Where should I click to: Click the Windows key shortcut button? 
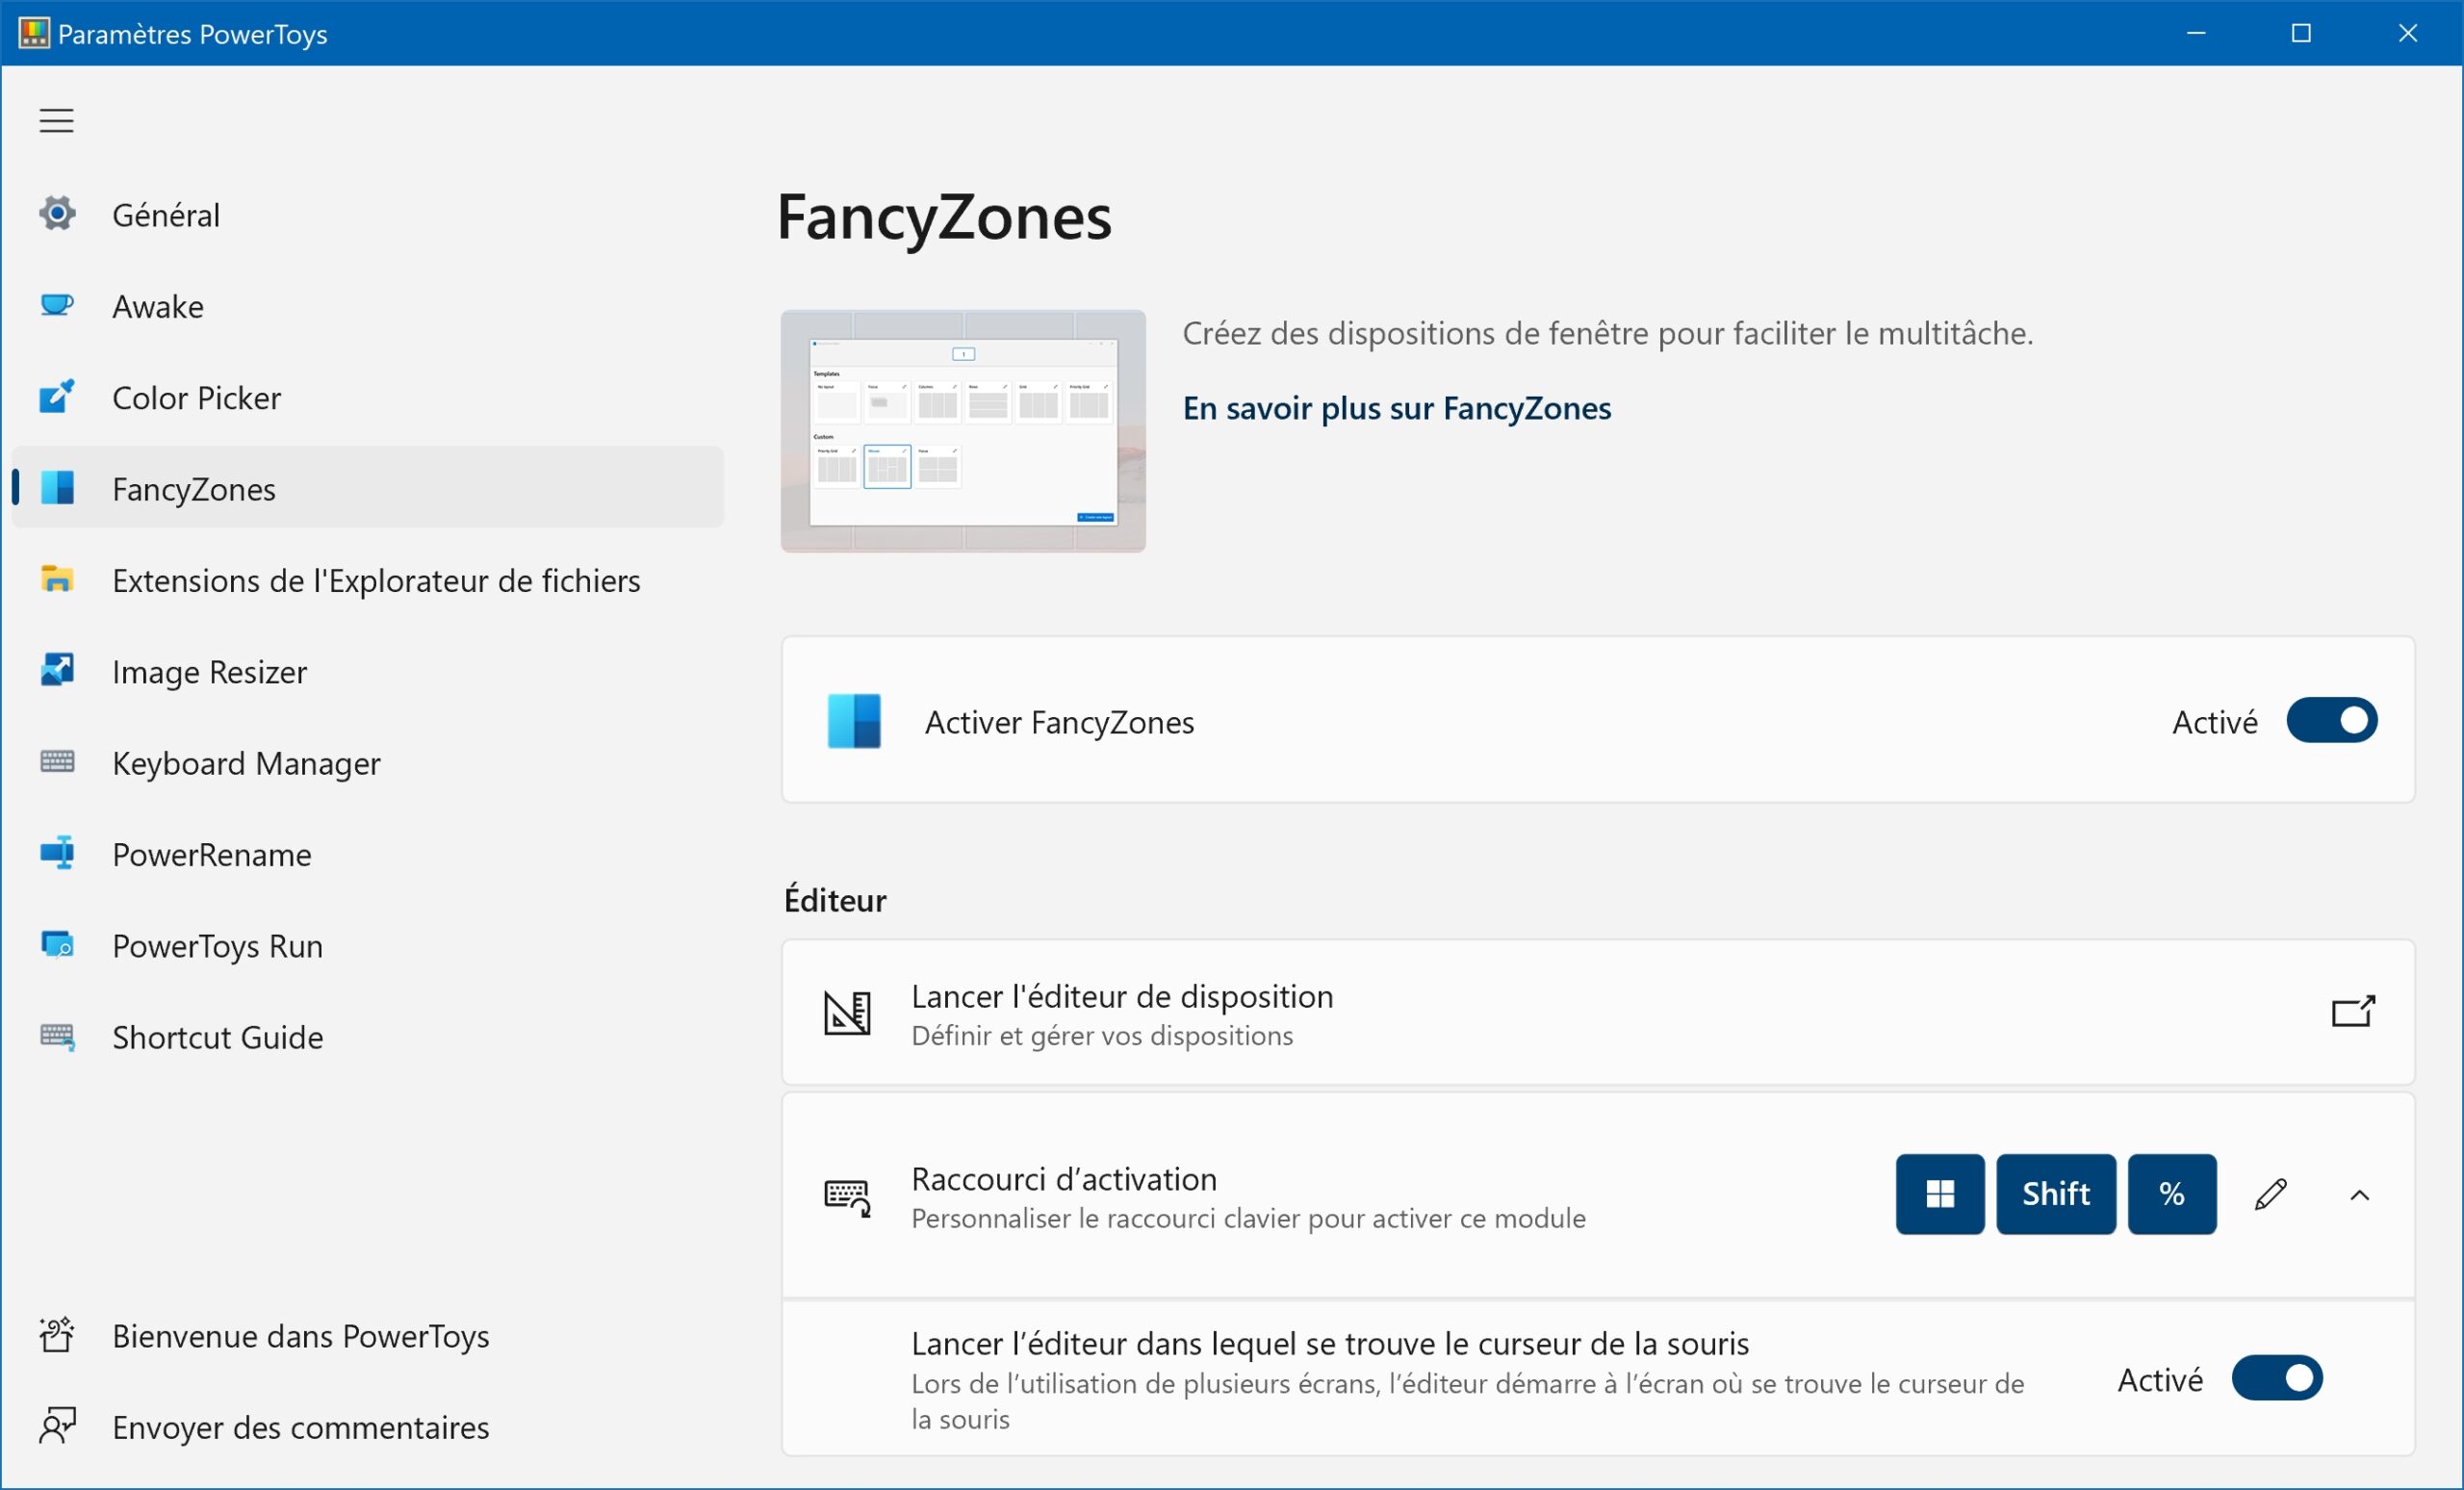point(1940,1194)
